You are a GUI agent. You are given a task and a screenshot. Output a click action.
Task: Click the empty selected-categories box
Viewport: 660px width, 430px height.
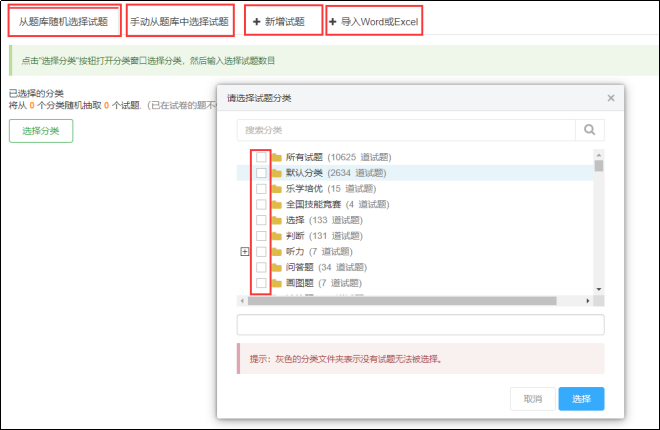pos(420,325)
